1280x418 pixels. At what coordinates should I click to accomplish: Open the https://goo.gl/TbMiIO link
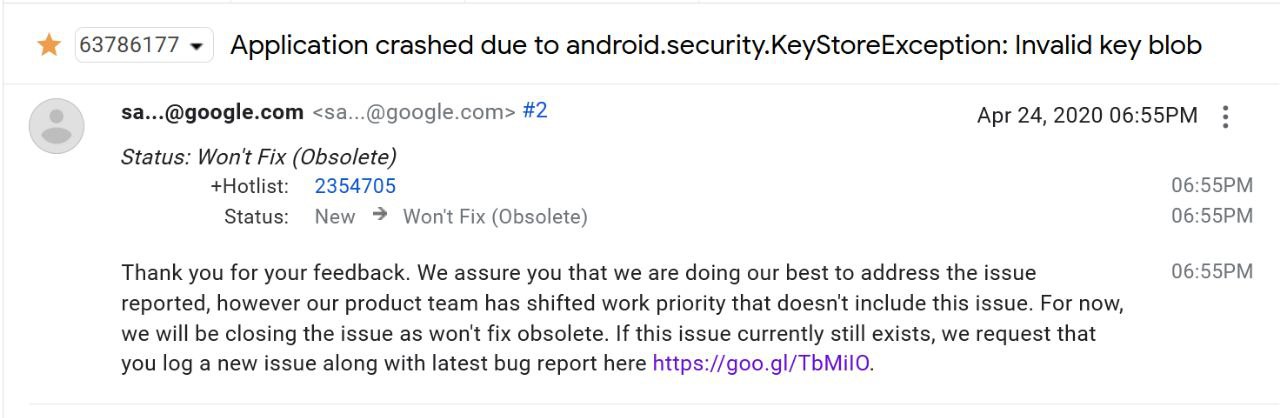tap(761, 363)
